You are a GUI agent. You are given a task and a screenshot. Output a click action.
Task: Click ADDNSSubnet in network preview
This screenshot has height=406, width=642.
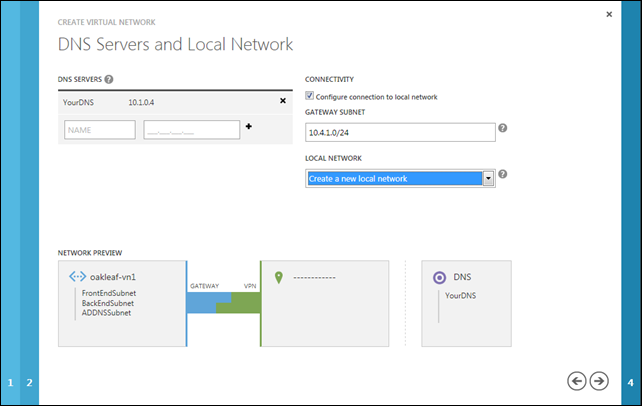[106, 313]
